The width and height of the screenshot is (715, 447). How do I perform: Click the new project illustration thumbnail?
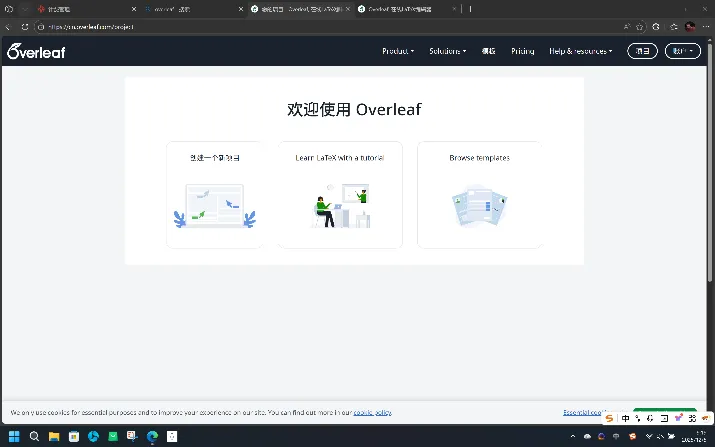coord(215,206)
